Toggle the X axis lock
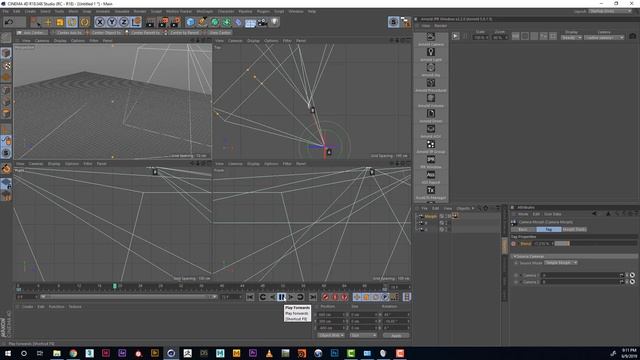 (100, 22)
